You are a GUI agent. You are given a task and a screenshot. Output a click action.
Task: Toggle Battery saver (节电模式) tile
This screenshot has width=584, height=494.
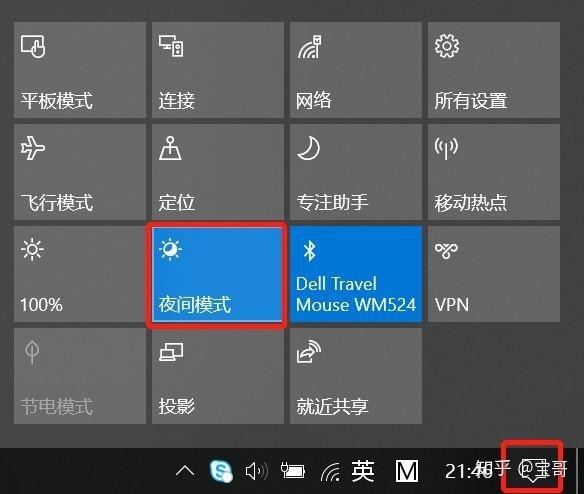click(x=80, y=376)
